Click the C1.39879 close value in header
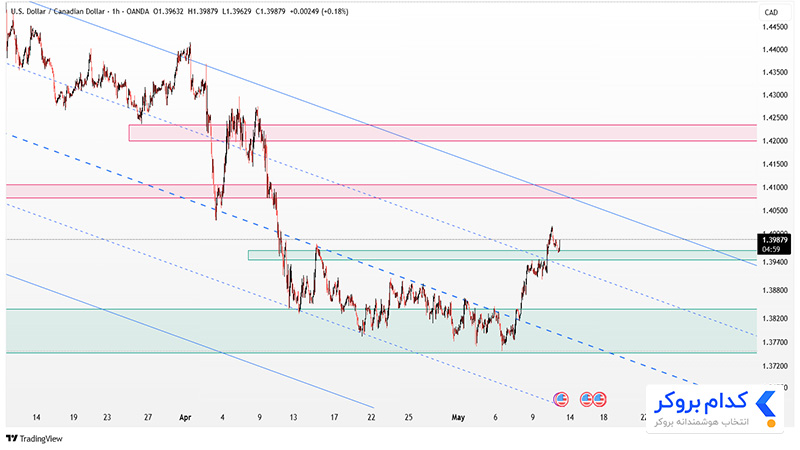800x450 pixels. pos(270,11)
